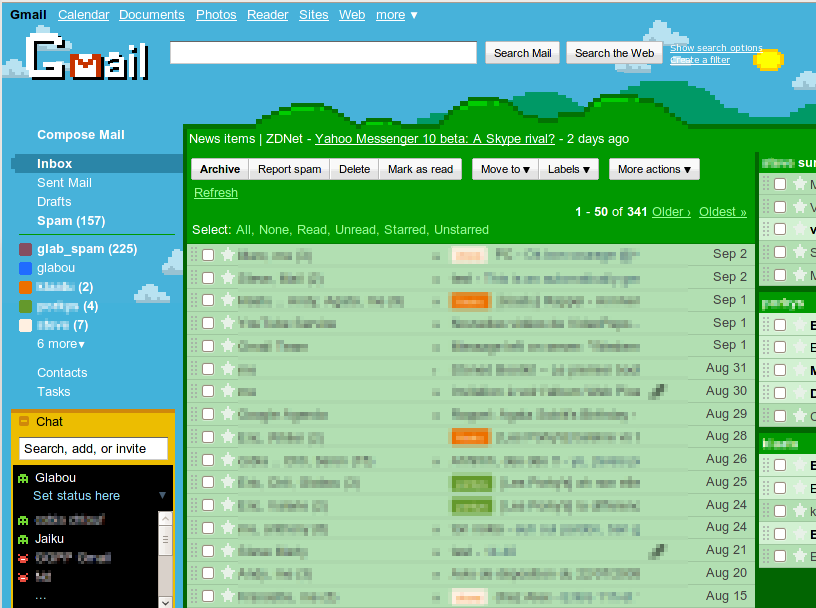This screenshot has width=816, height=608.
Task: Select the checkbox for the Aug 30 email
Action: (x=208, y=391)
